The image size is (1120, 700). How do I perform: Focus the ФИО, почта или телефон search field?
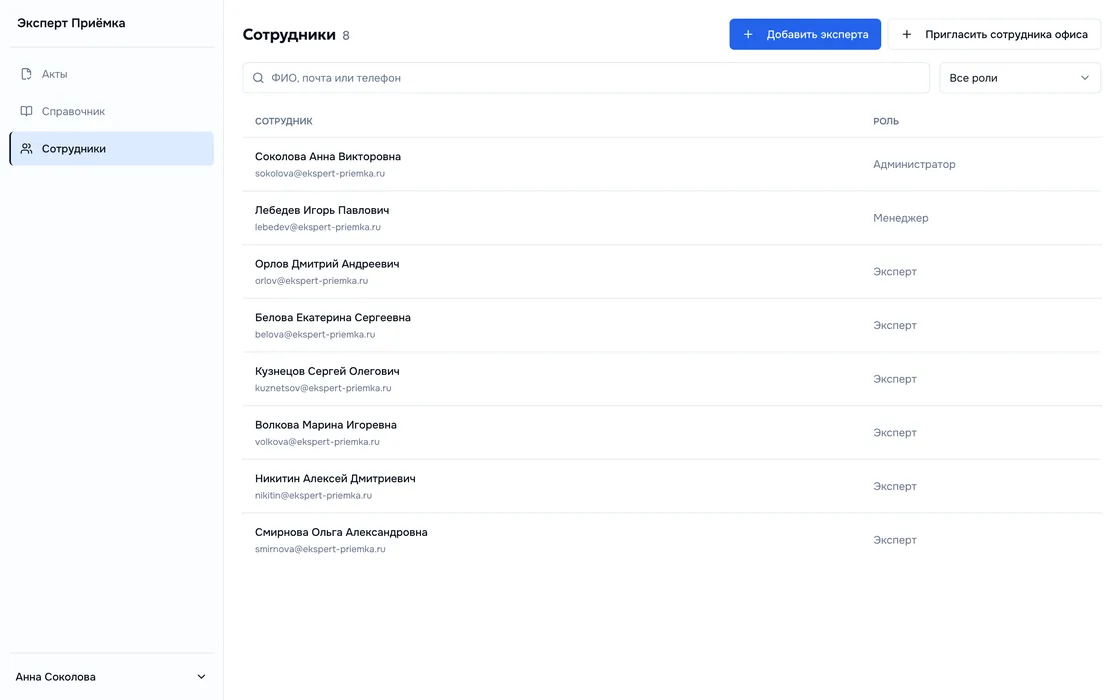(x=586, y=78)
